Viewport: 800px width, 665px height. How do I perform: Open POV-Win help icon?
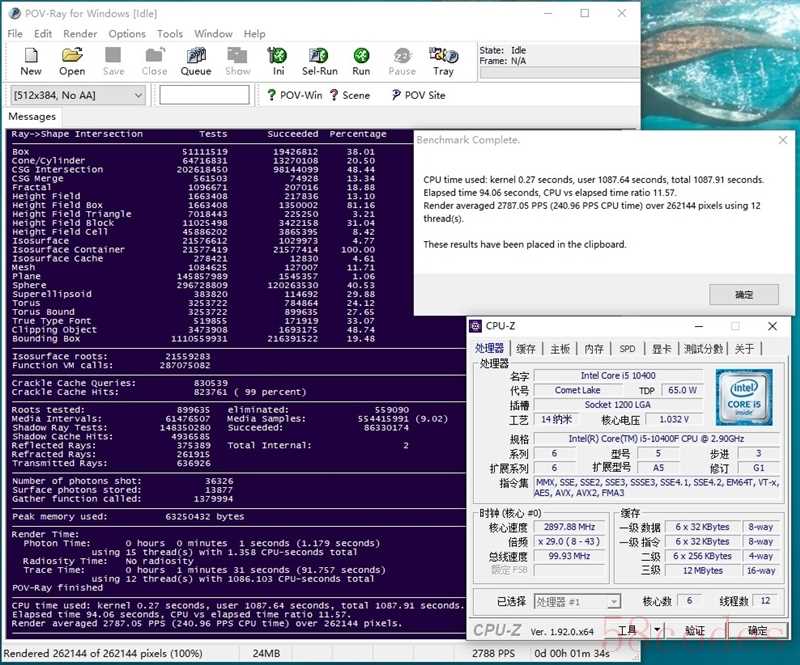point(294,95)
